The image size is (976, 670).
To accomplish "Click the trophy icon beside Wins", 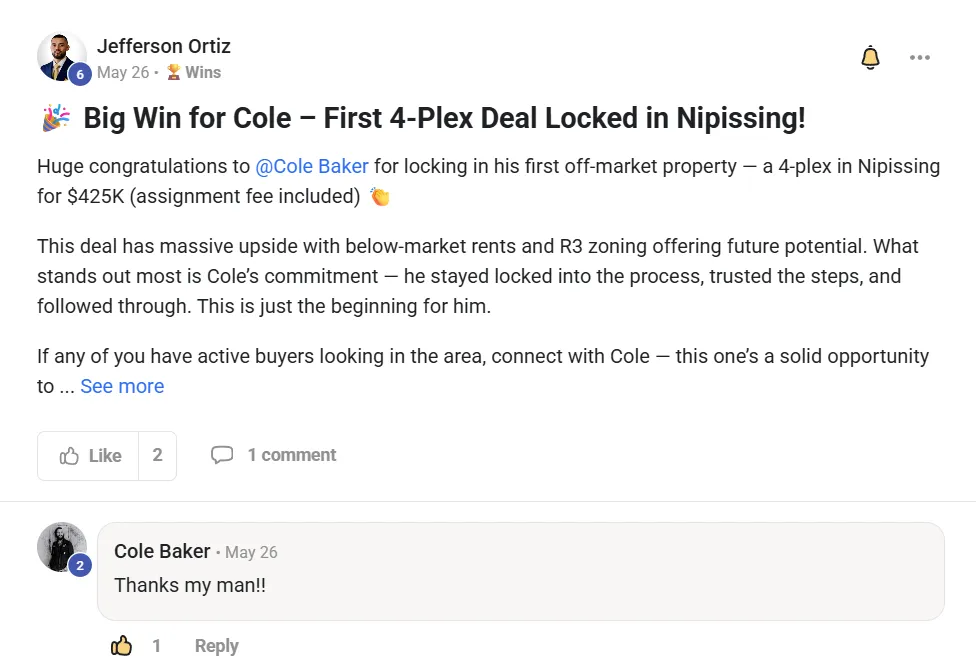I will click(x=173, y=72).
